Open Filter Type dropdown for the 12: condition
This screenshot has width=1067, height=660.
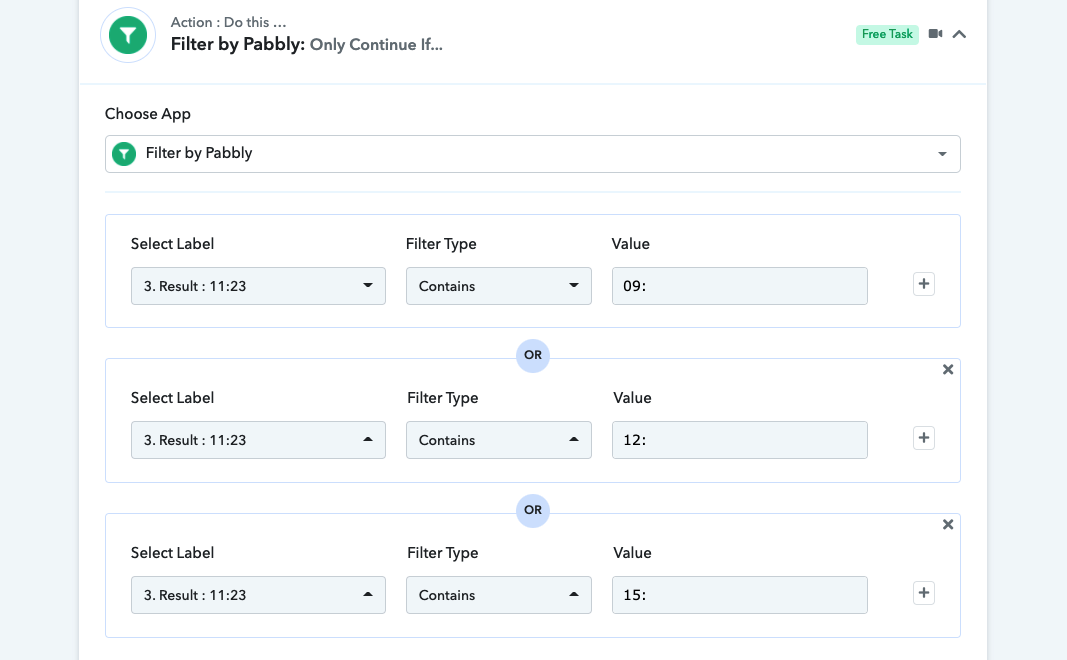499,440
